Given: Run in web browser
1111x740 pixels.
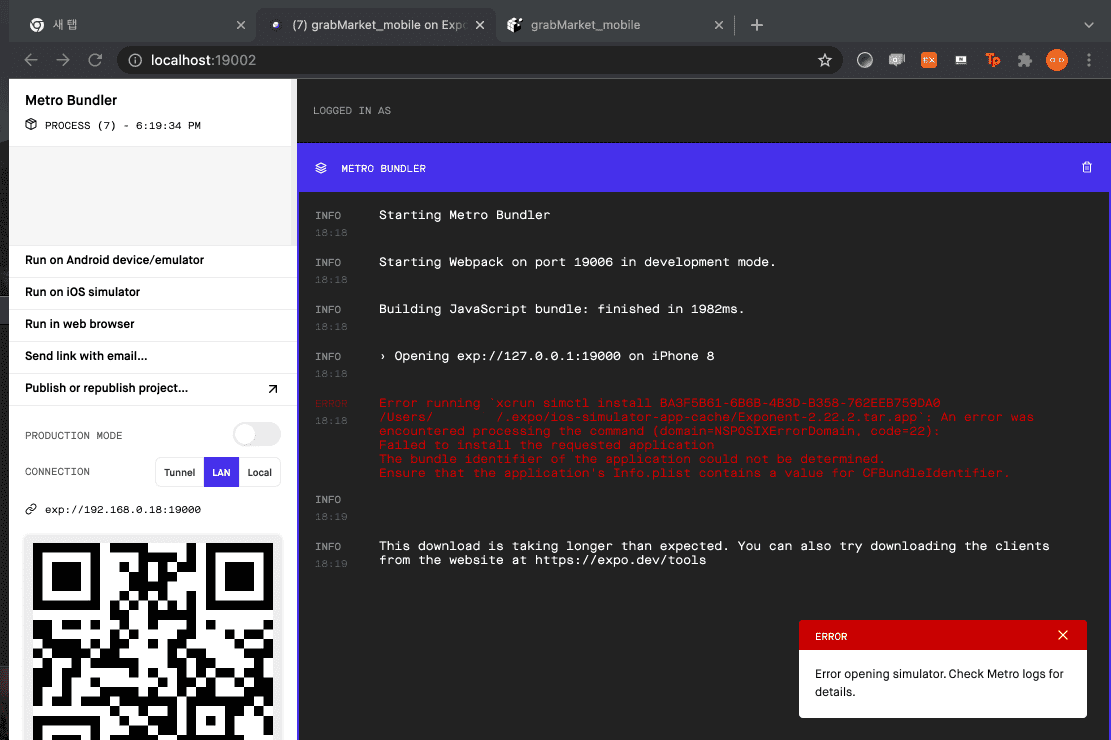Looking at the screenshot, I should [153, 324].
